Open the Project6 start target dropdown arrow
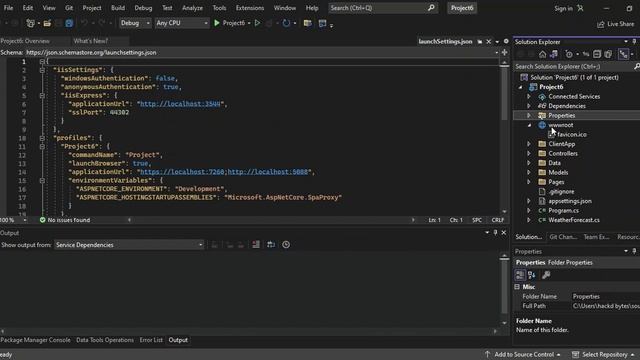640x360 pixels. pos(249,23)
